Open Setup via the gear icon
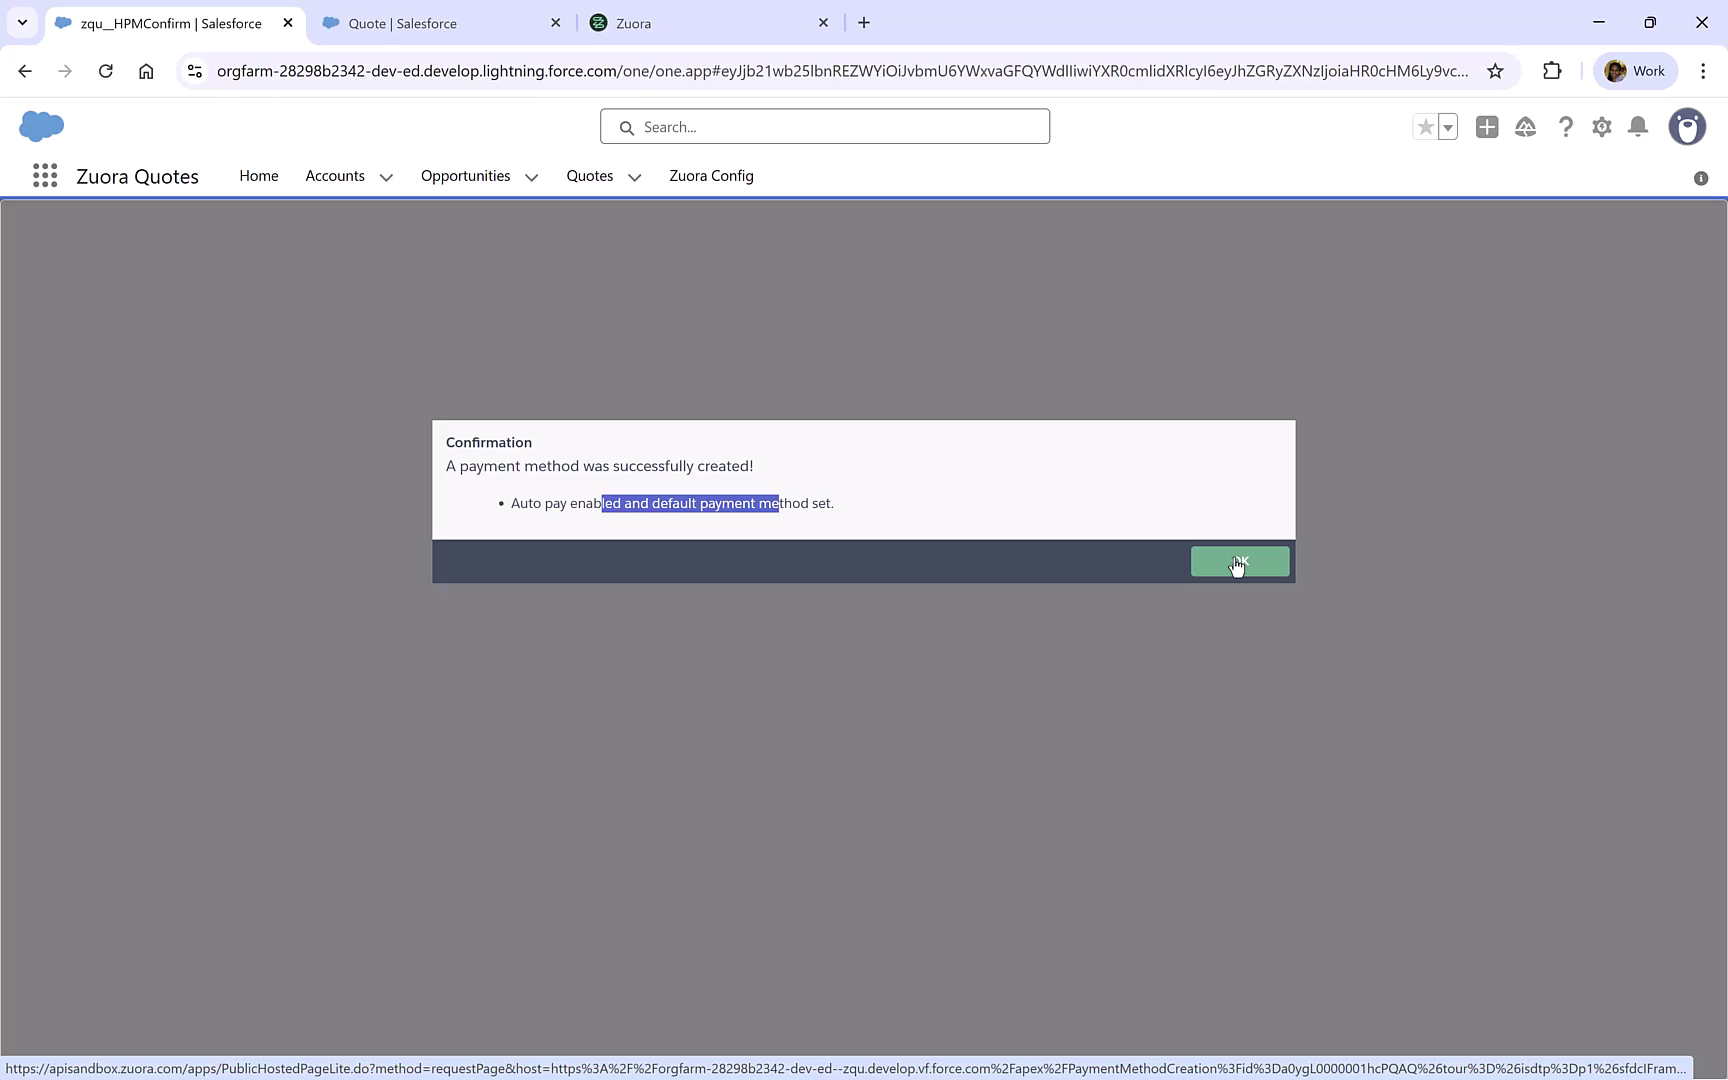 coord(1601,127)
